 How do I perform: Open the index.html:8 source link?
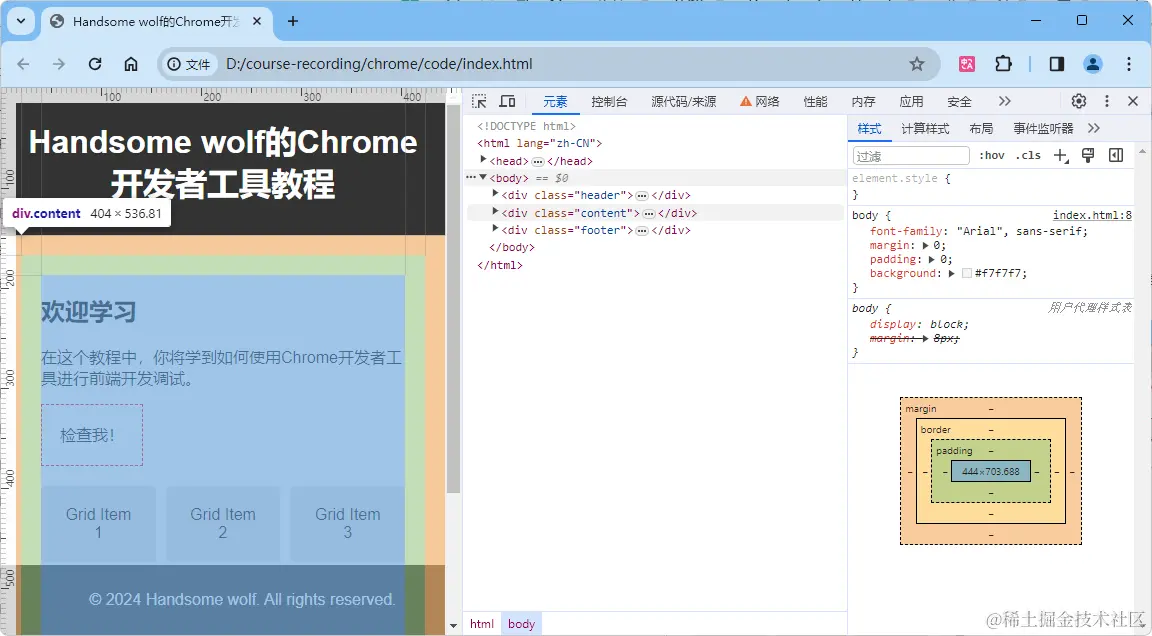tap(1092, 215)
